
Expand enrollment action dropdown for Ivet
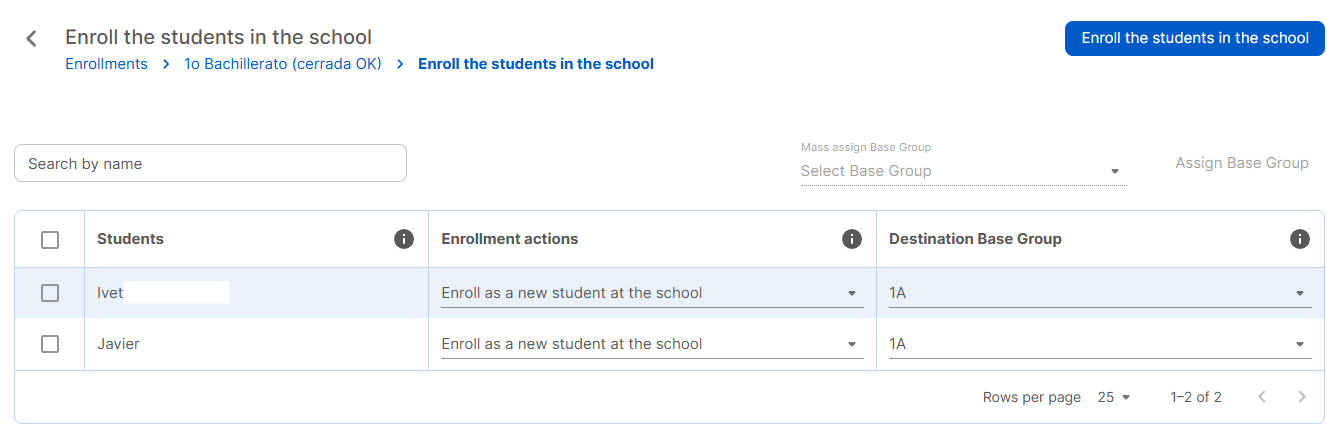(652, 293)
